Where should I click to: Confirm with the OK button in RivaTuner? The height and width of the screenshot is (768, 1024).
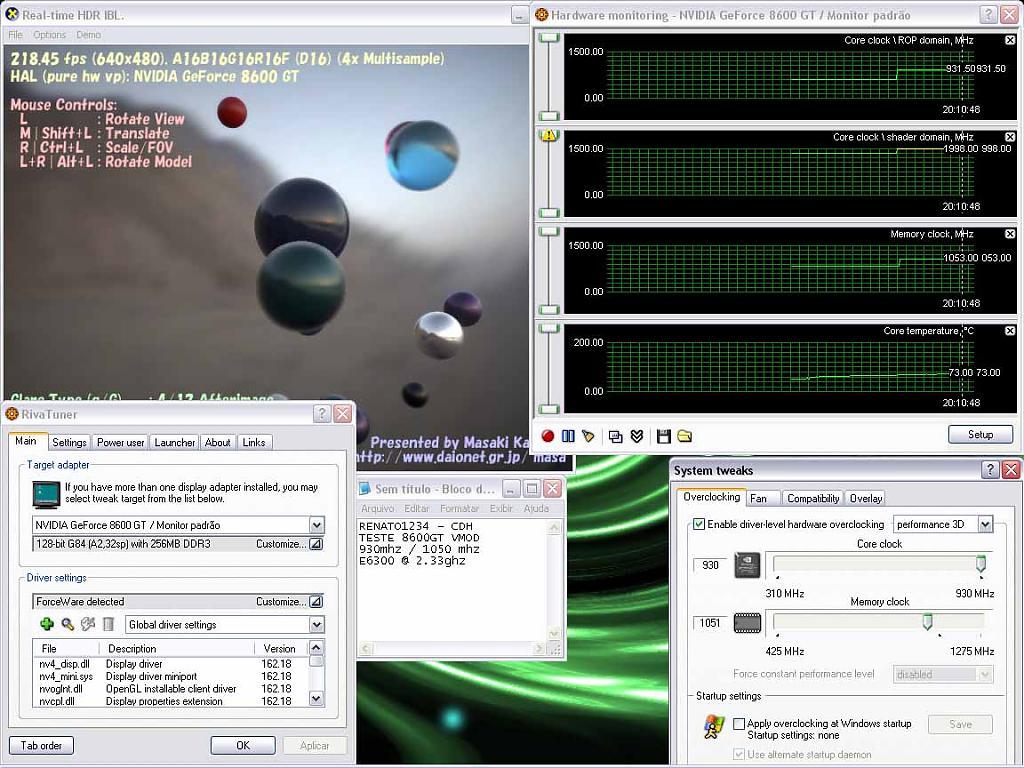coord(243,745)
